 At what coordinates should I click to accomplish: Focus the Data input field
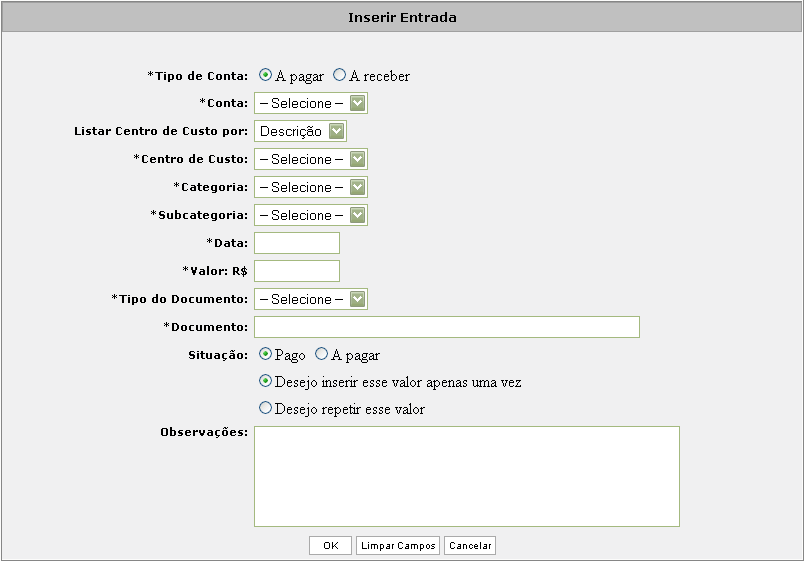pyautogui.click(x=297, y=243)
